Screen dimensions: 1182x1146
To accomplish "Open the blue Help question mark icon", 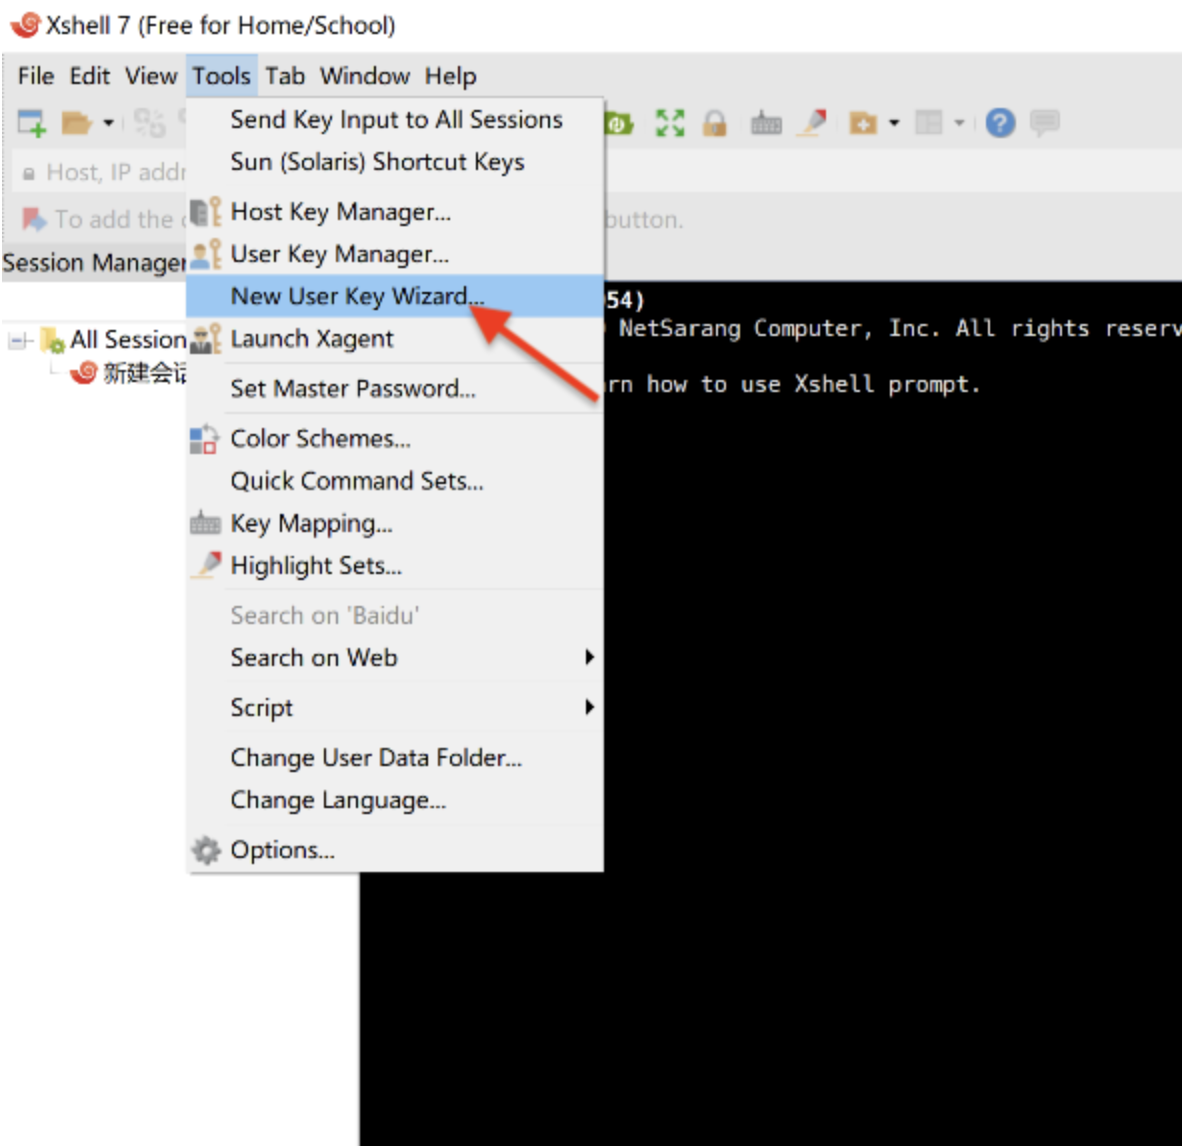I will [1000, 123].
